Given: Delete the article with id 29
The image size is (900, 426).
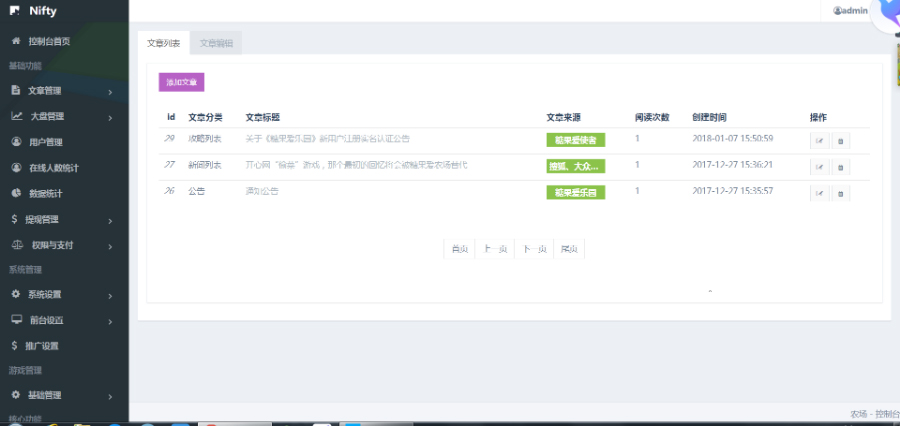Looking at the screenshot, I should 840,141.
